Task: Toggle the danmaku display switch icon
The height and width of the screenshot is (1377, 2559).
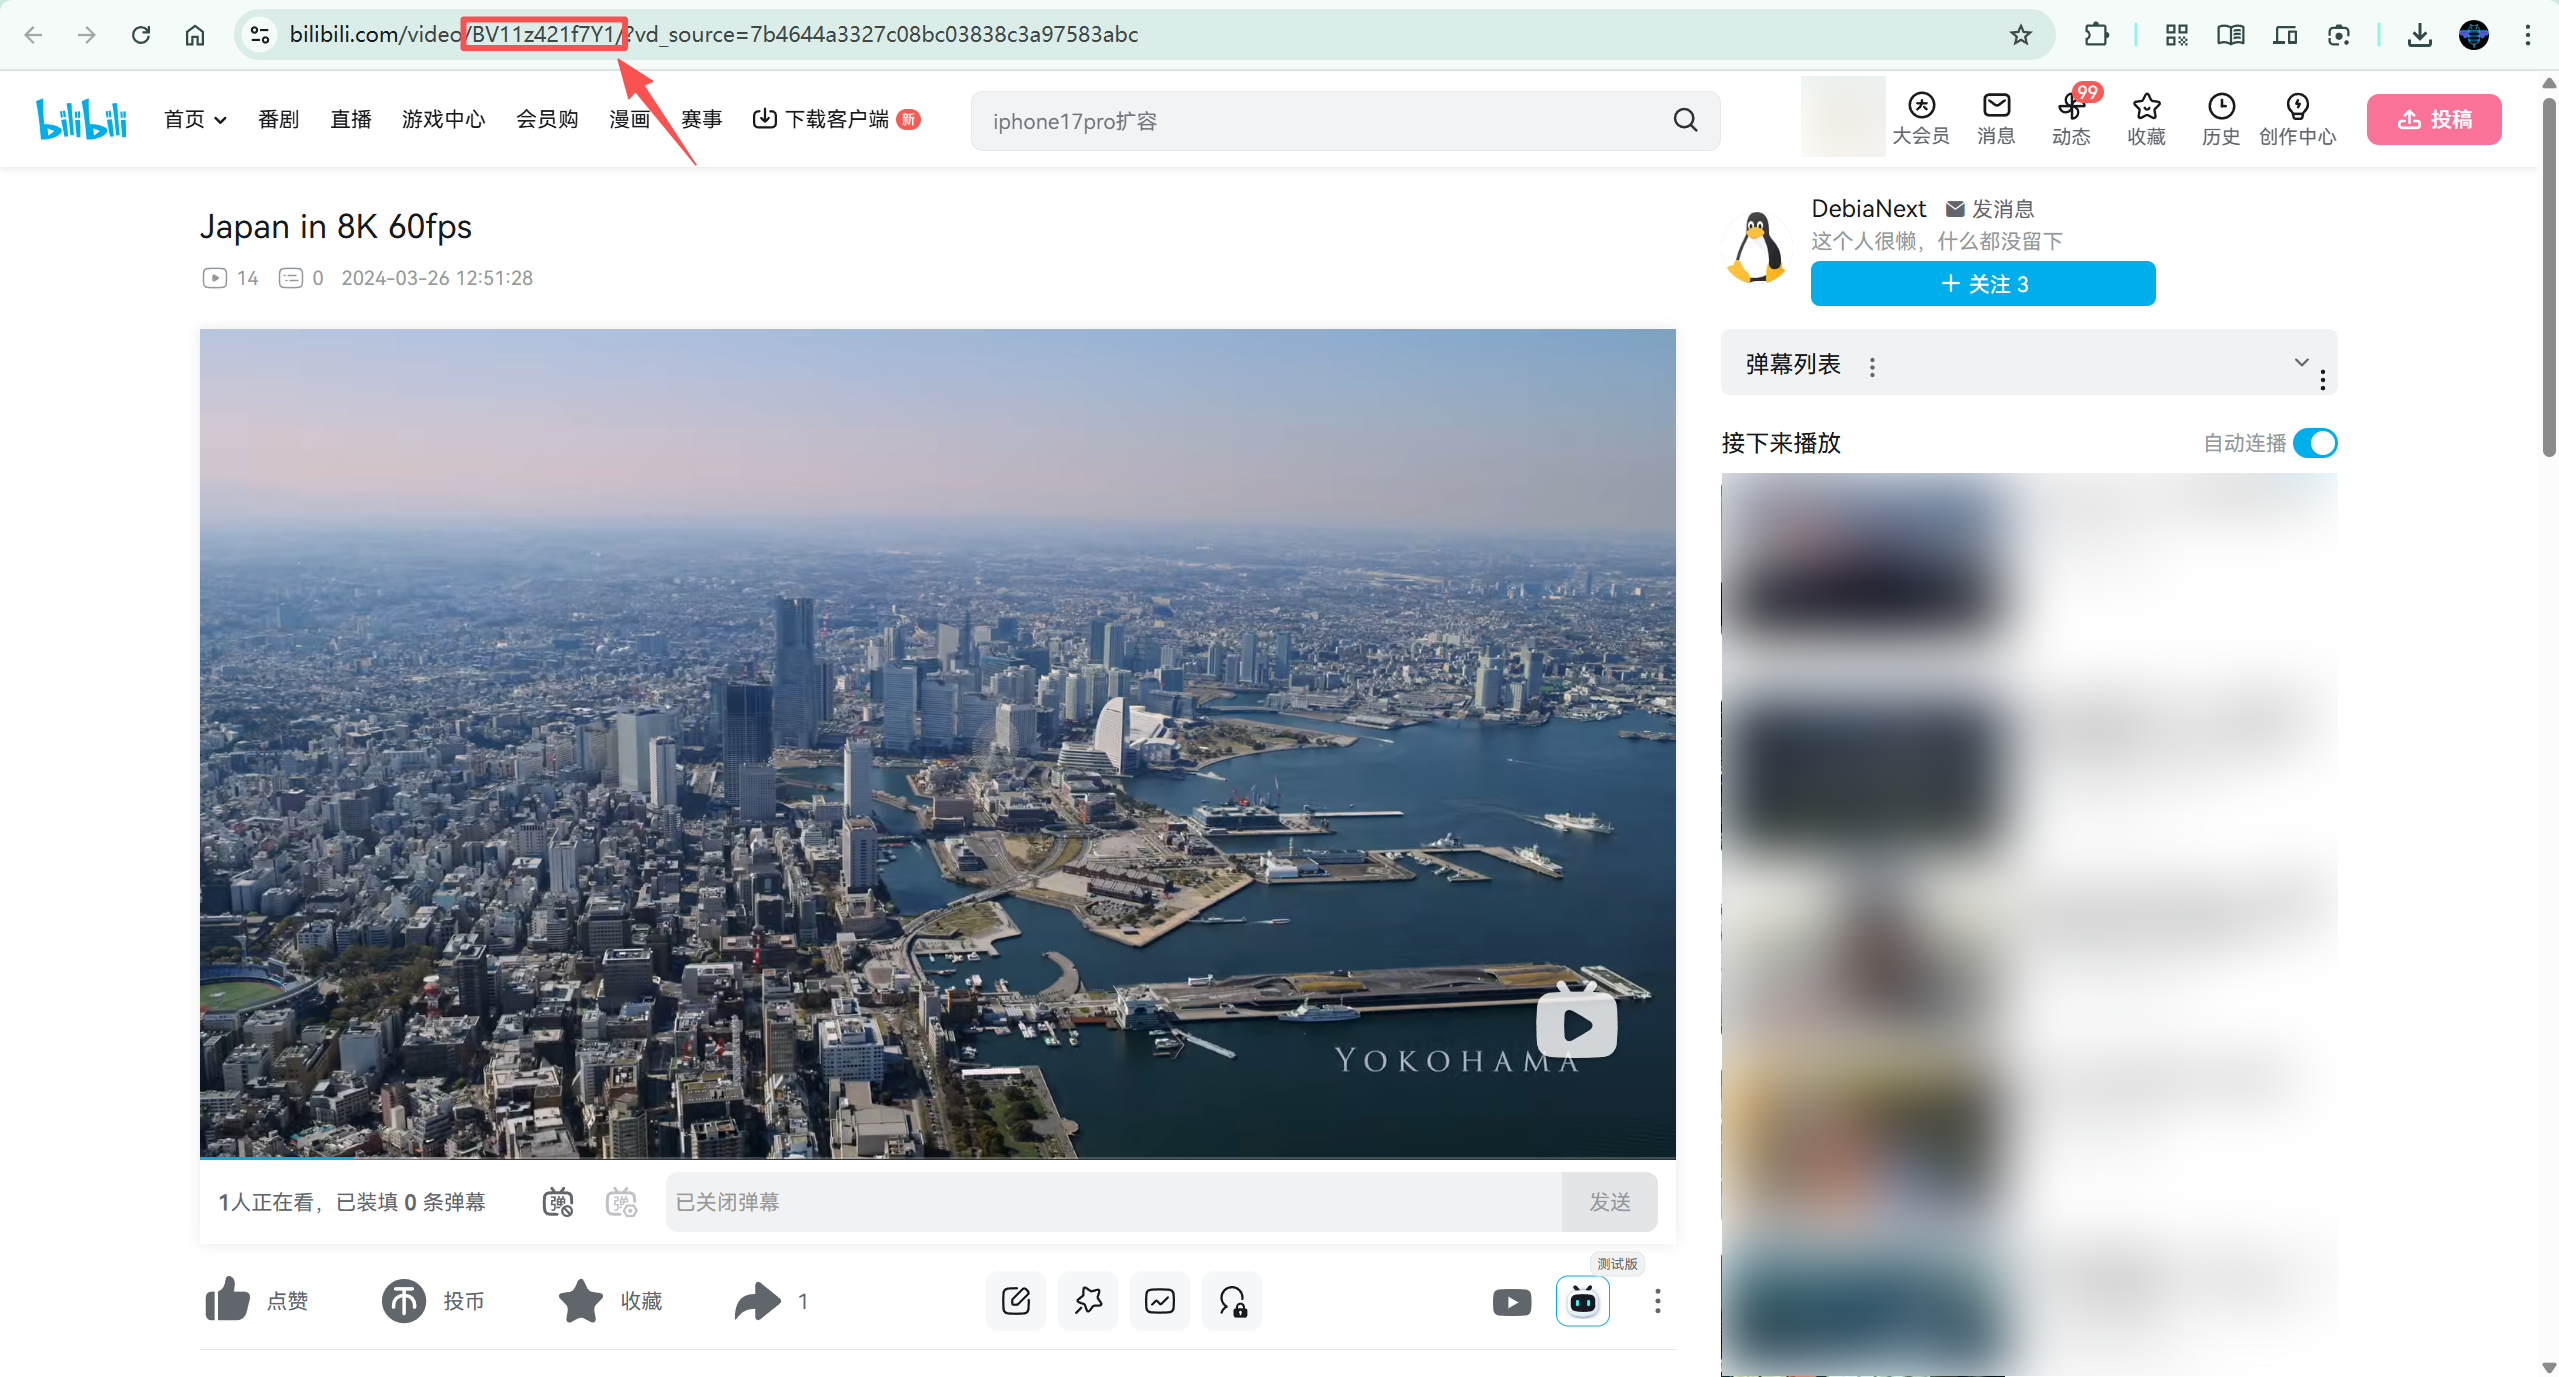Action: [558, 1201]
